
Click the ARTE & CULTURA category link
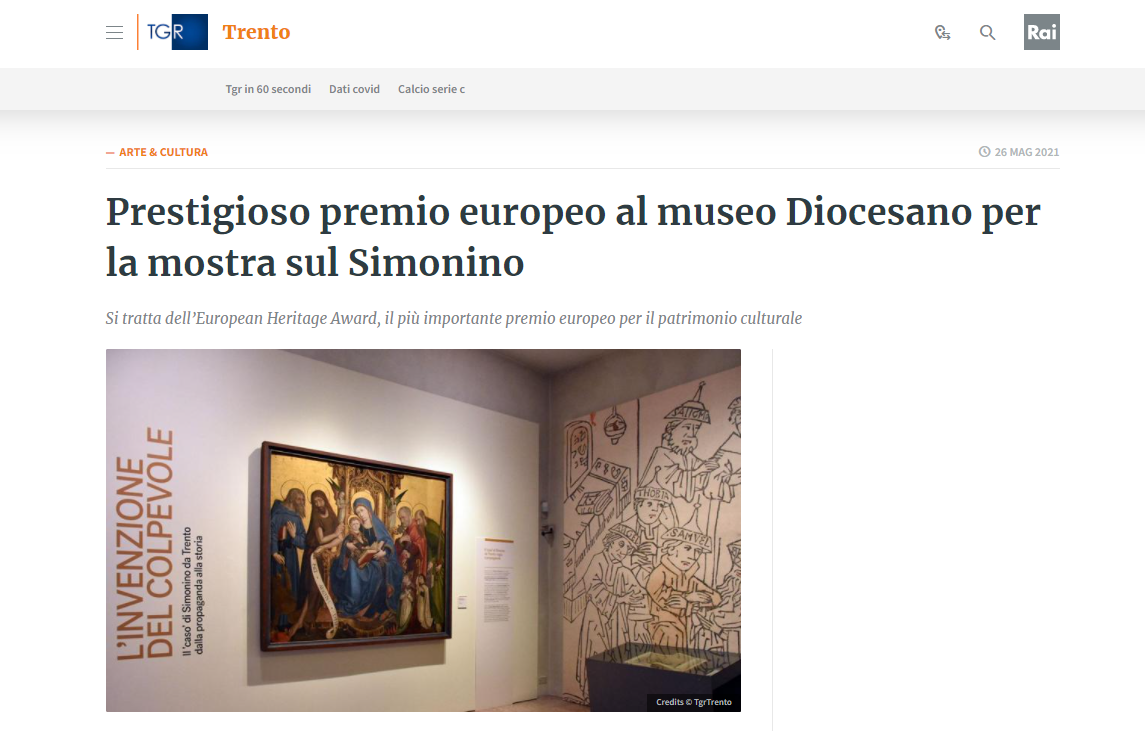point(164,152)
